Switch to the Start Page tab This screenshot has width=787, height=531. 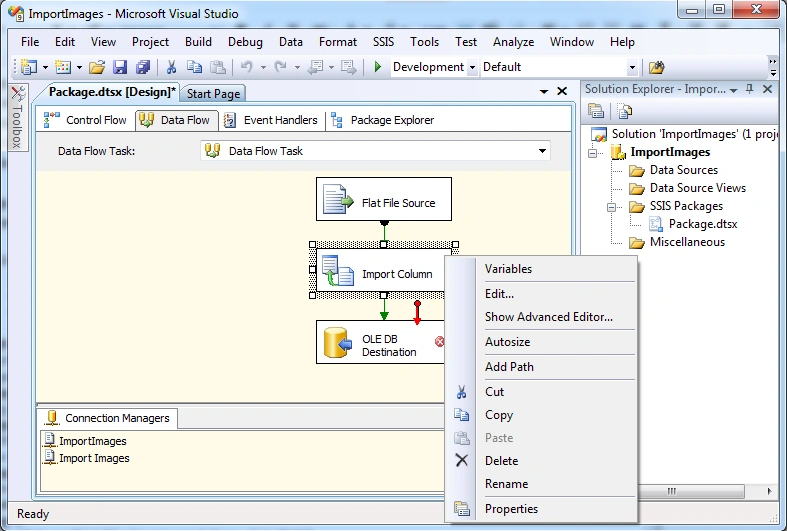(x=213, y=94)
